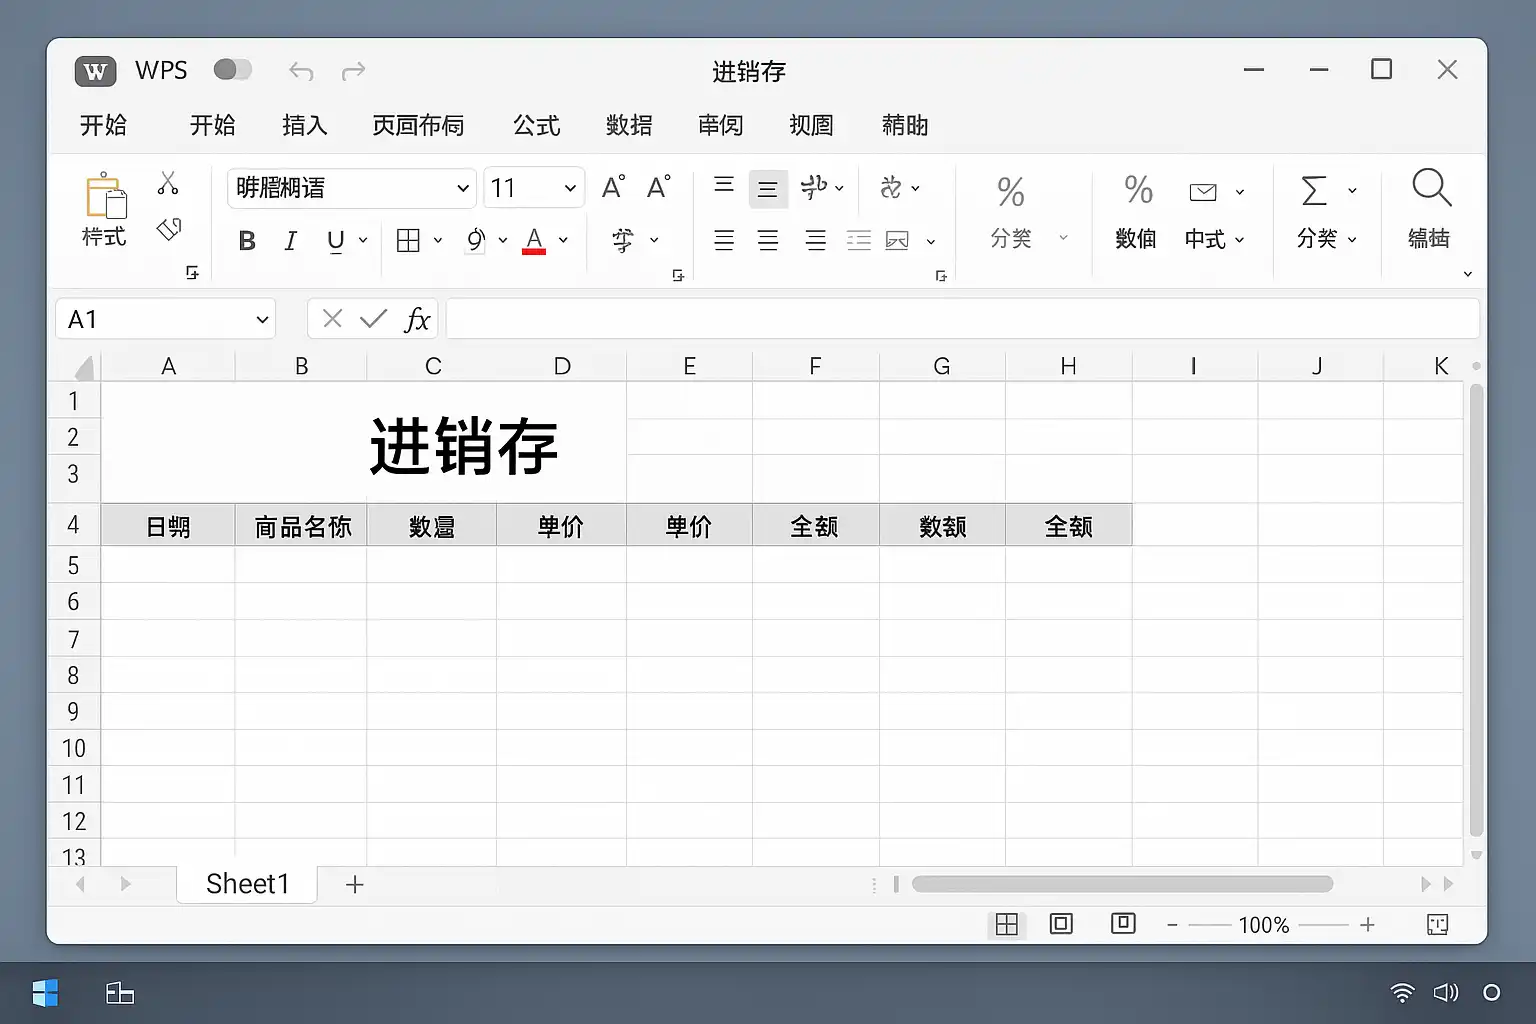1536x1024 pixels.
Task: Apply italic formatting
Action: (291, 241)
